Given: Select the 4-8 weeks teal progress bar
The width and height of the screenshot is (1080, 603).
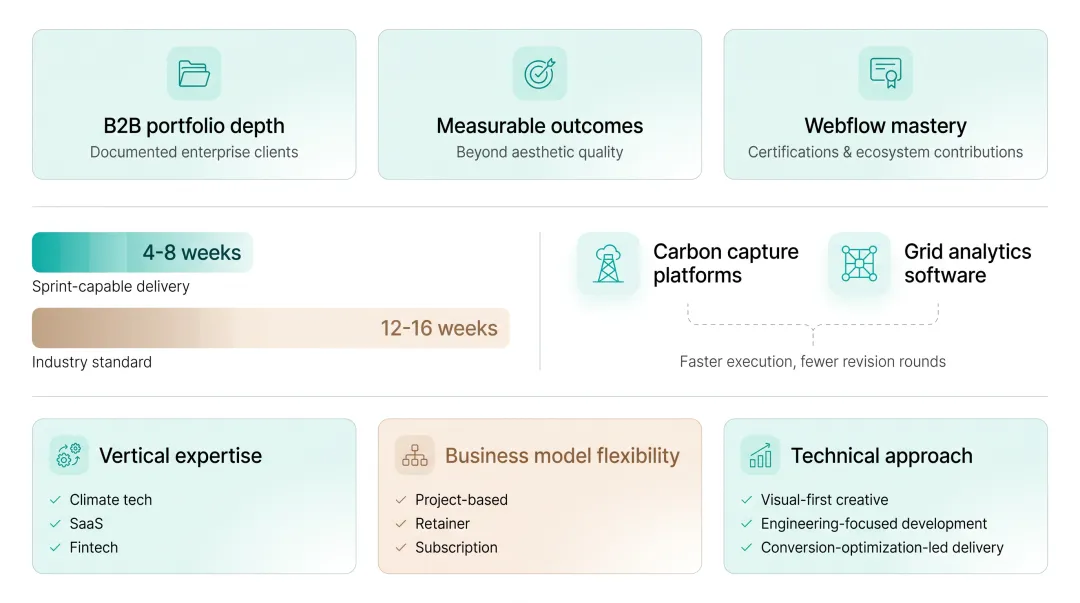Looking at the screenshot, I should 143,252.
